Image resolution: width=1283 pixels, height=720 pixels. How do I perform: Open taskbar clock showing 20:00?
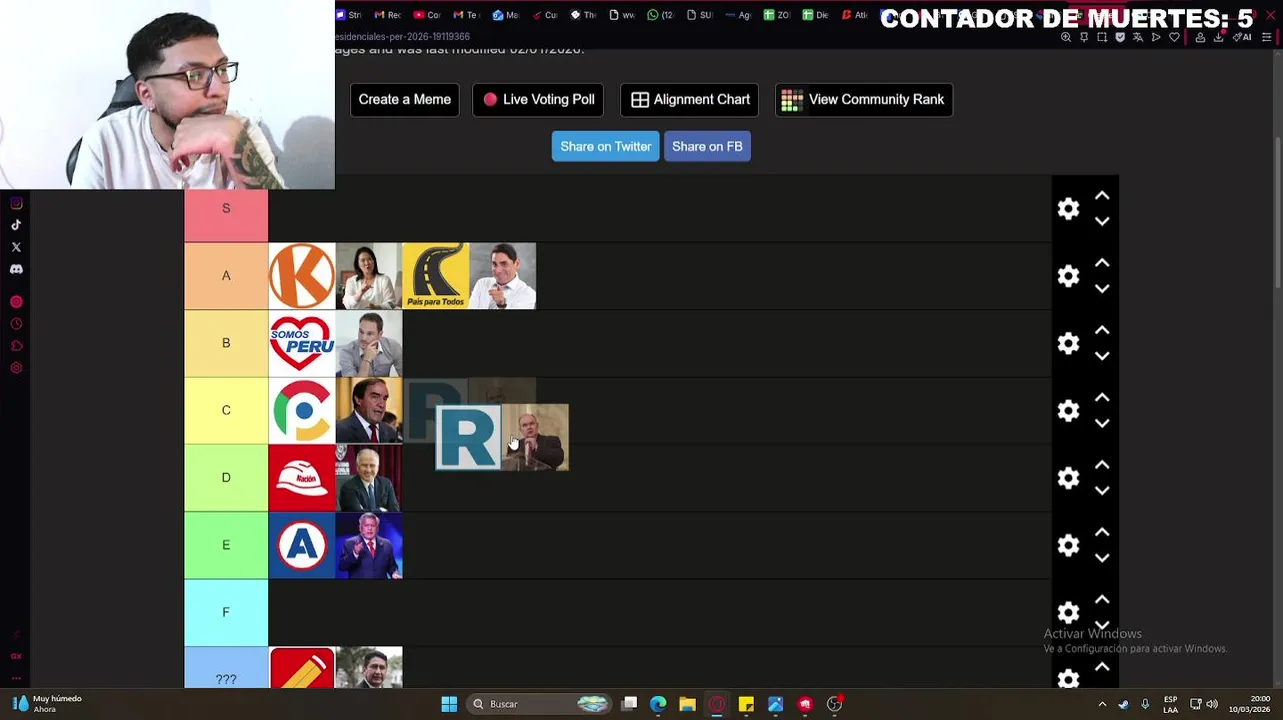click(x=1249, y=704)
